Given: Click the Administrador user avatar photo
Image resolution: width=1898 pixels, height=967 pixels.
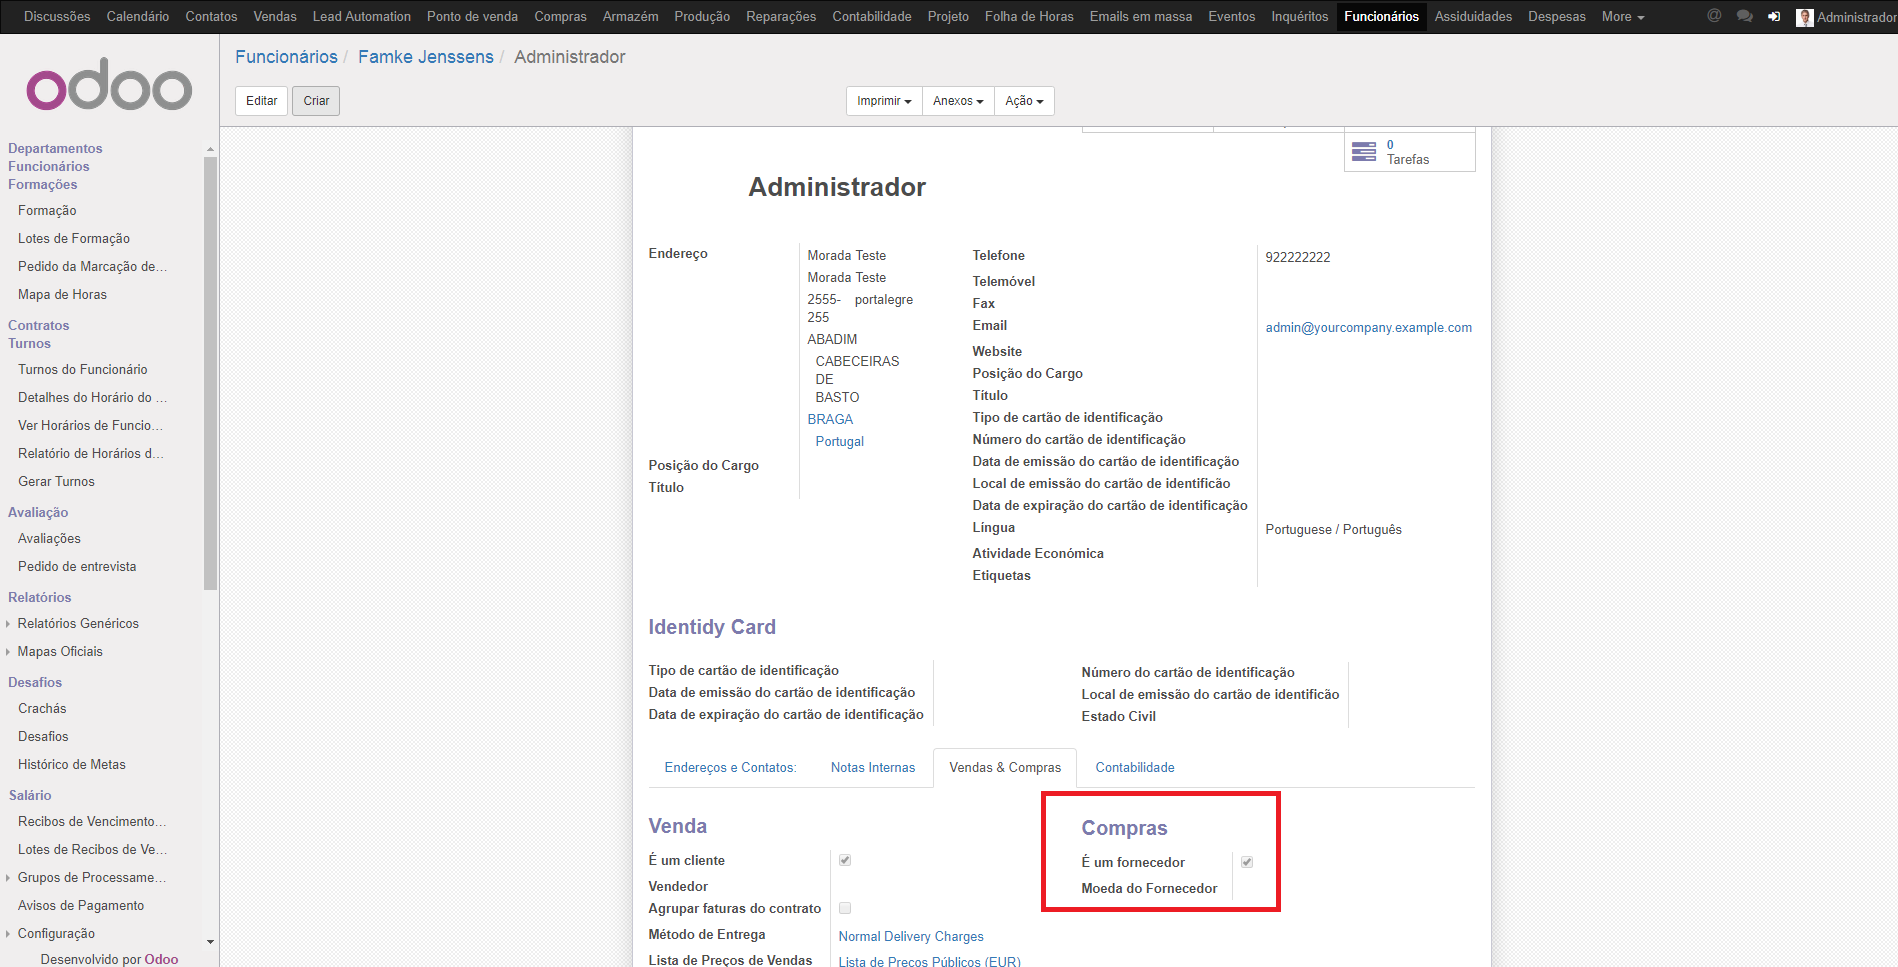Looking at the screenshot, I should 1804,17.
